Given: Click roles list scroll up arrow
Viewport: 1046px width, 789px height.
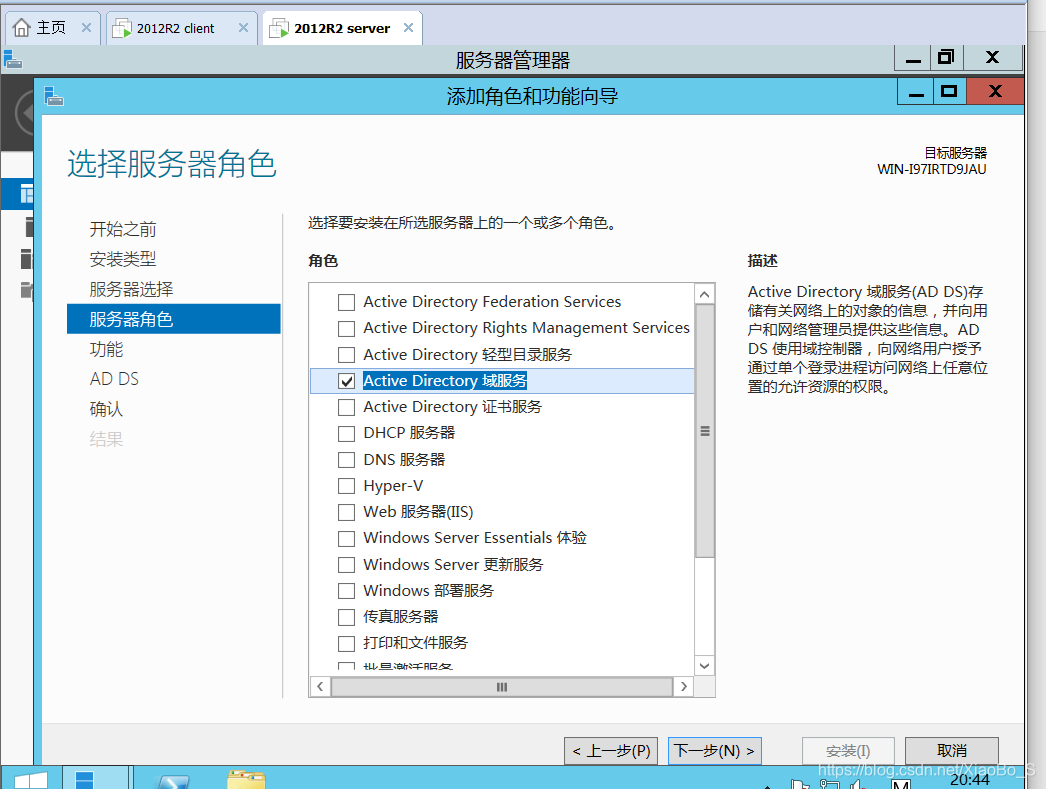Looking at the screenshot, I should 704,294.
